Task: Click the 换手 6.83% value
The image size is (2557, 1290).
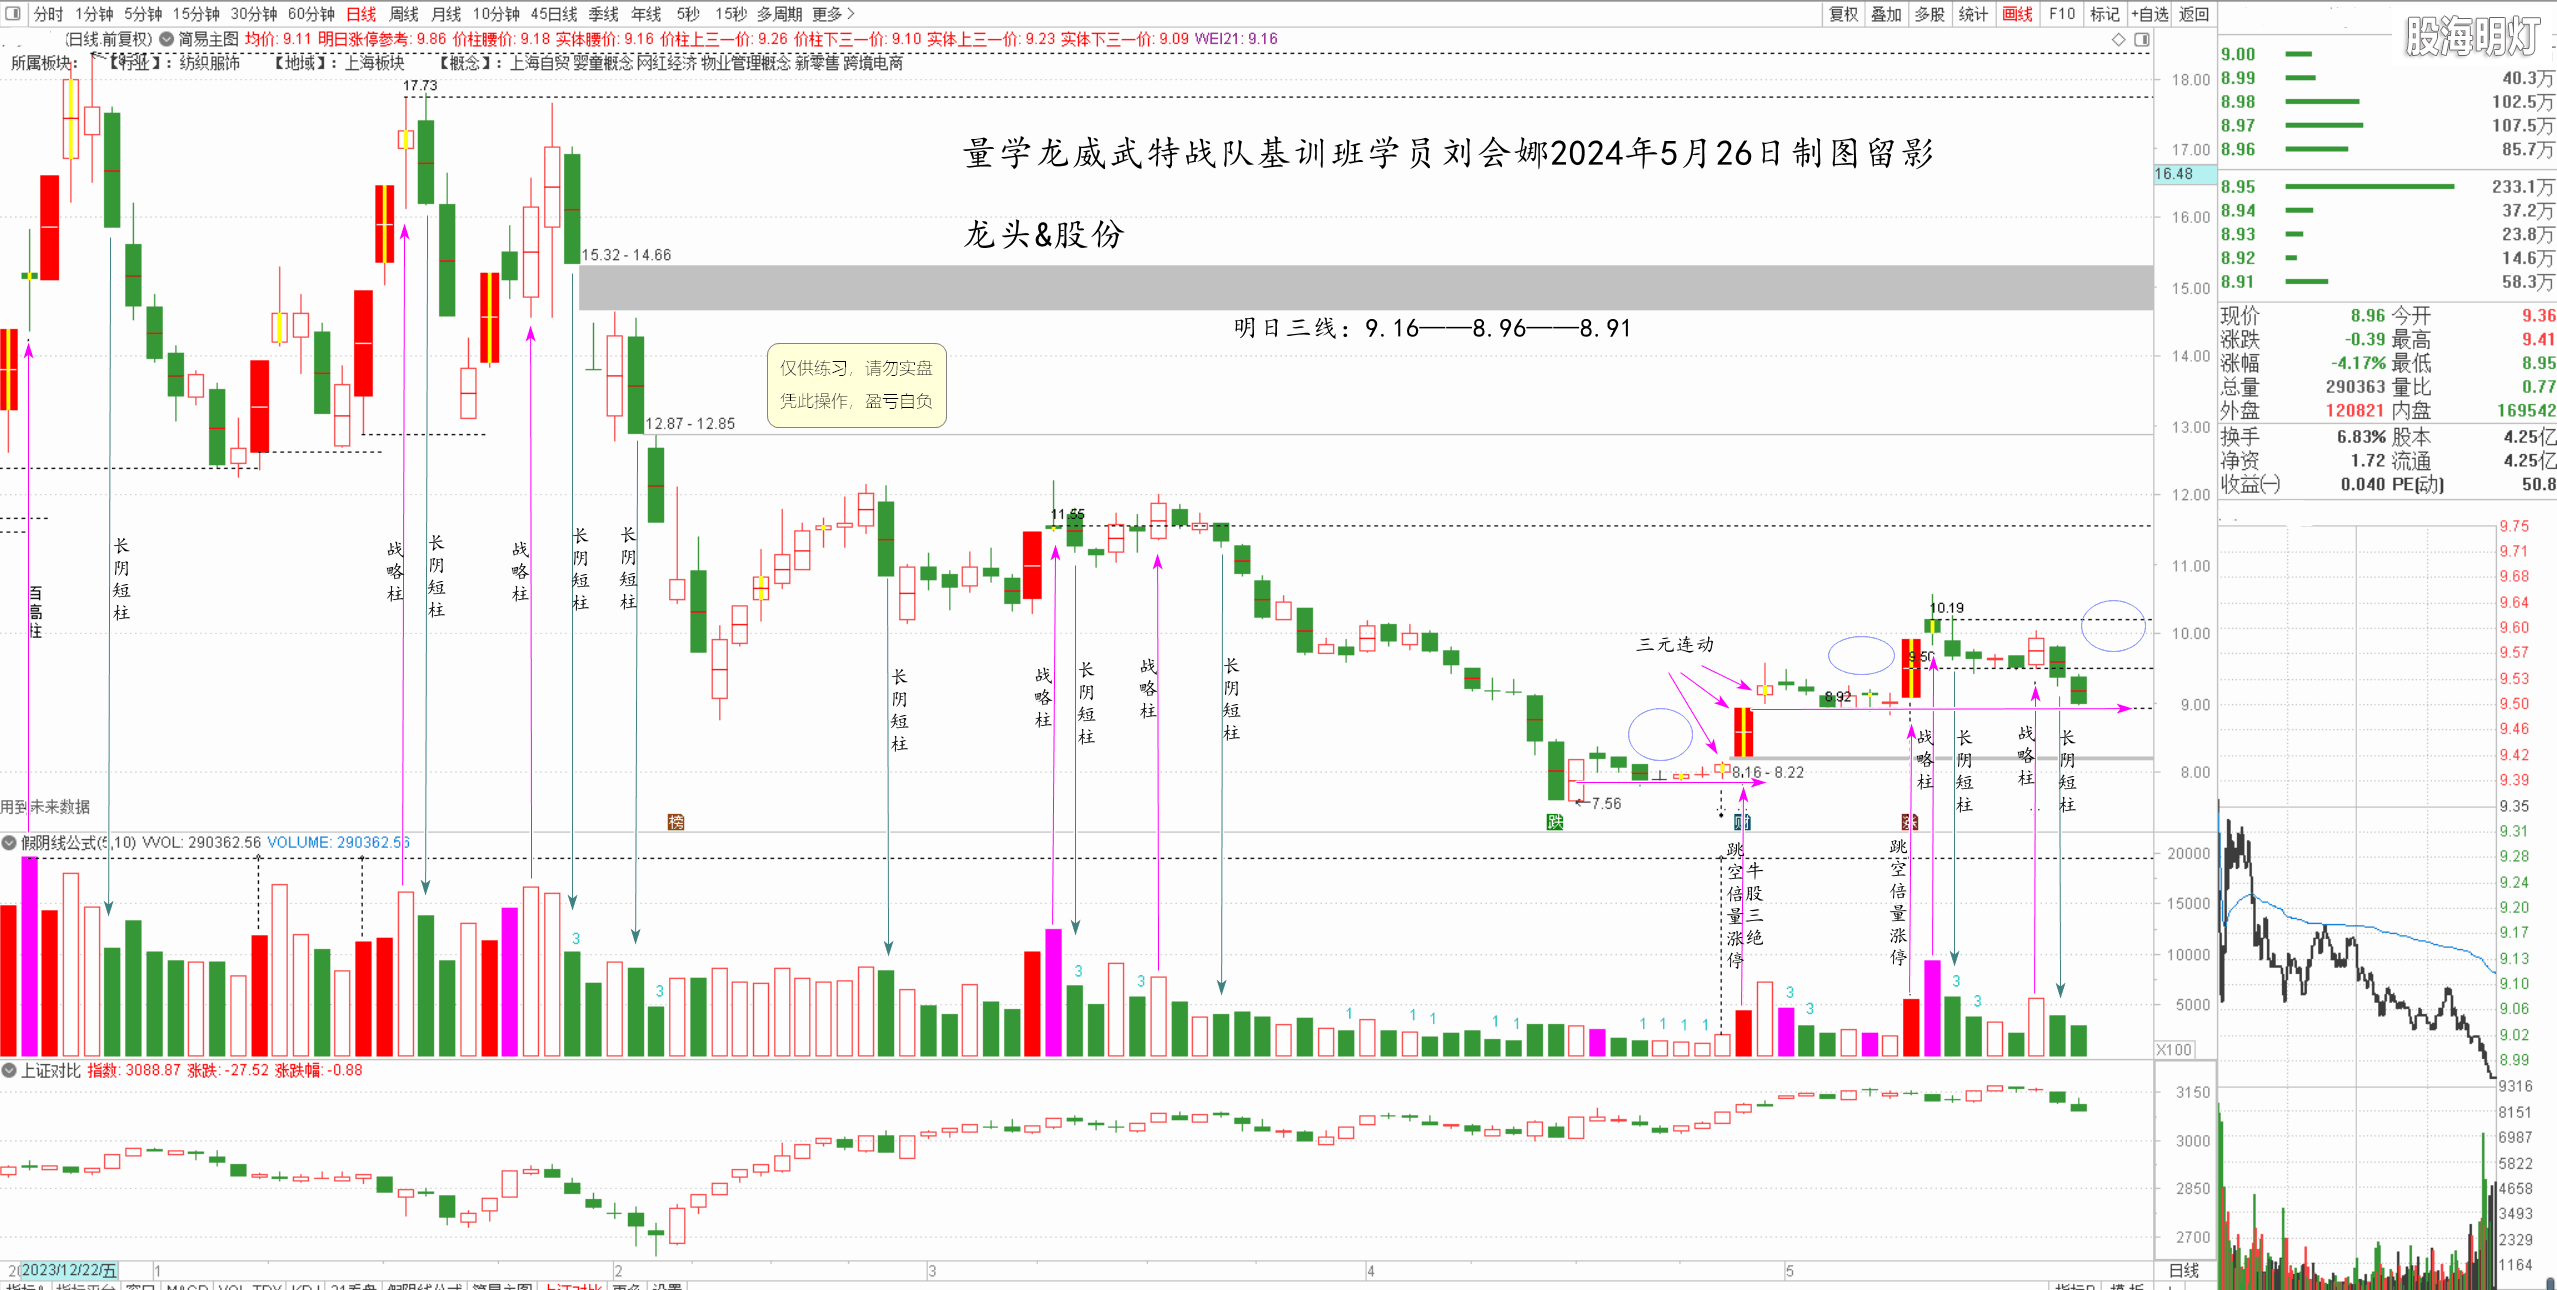Action: pyautogui.click(x=2361, y=436)
